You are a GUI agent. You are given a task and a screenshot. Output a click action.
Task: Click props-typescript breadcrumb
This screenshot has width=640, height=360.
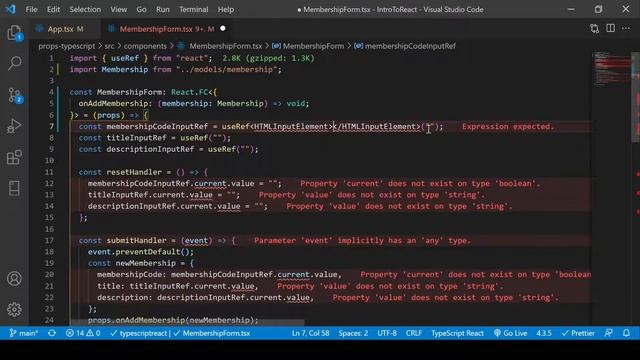[67, 46]
